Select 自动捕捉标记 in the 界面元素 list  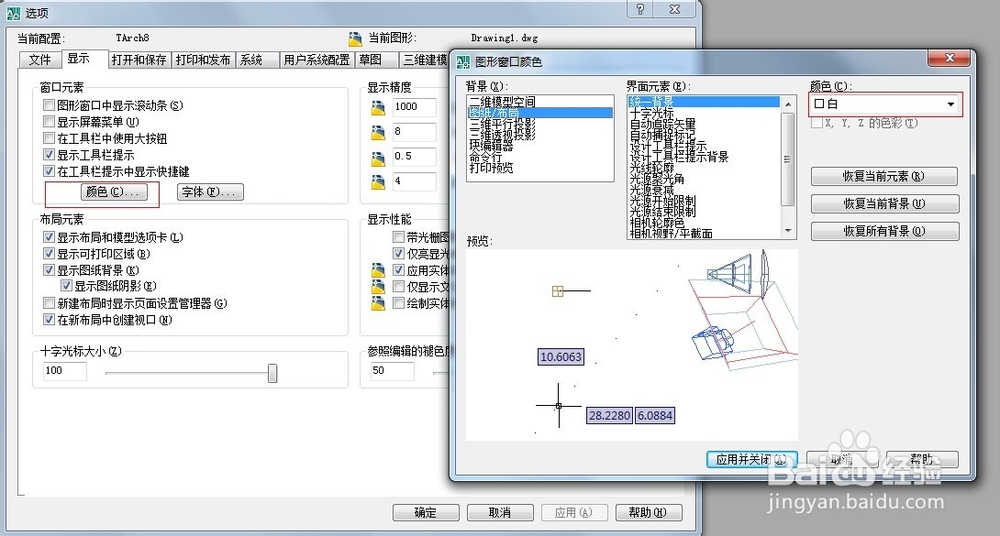coord(663,135)
